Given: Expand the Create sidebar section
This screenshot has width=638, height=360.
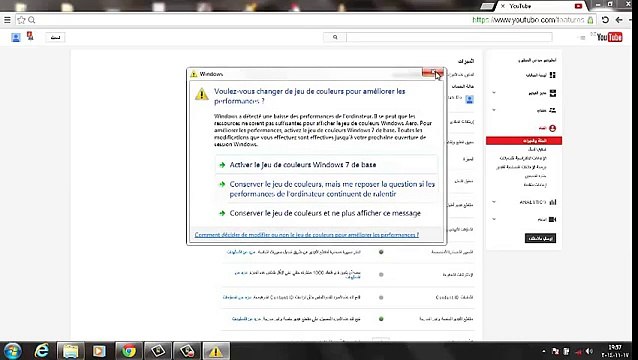Looking at the screenshot, I should coord(494,219).
